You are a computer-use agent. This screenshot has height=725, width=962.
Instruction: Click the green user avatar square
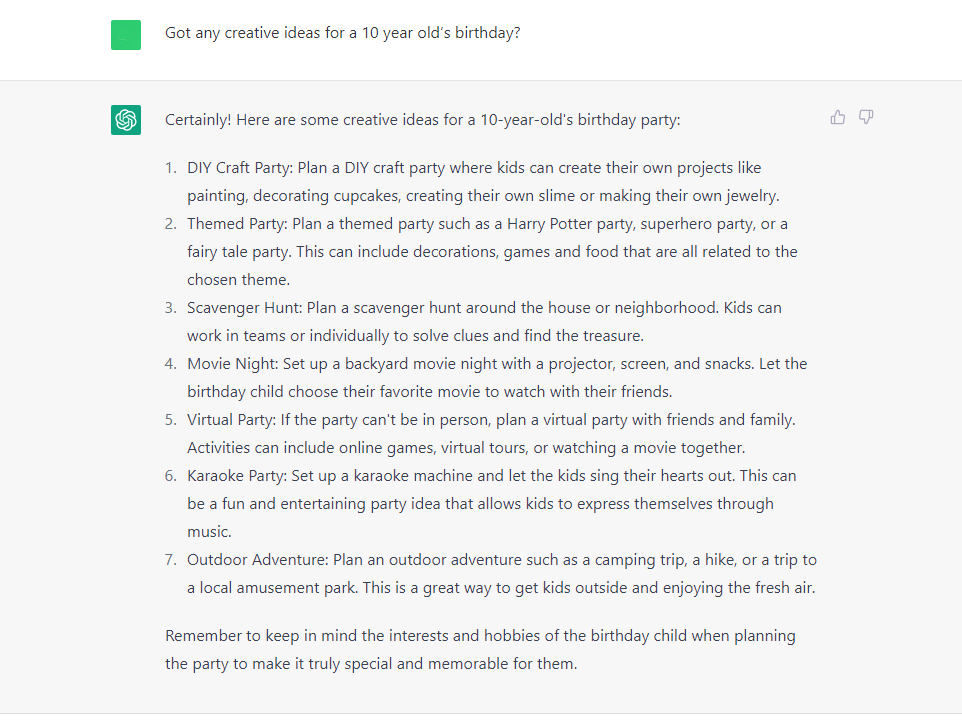126,35
